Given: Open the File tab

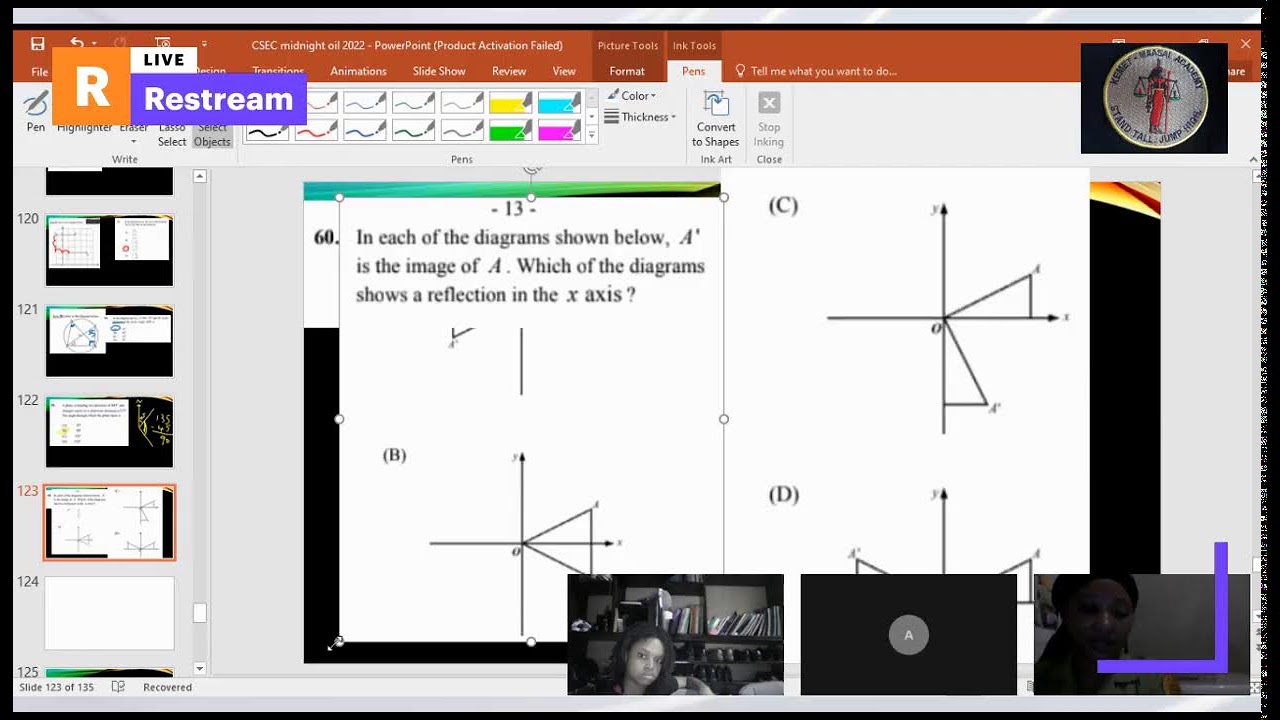Looking at the screenshot, I should click(x=40, y=71).
